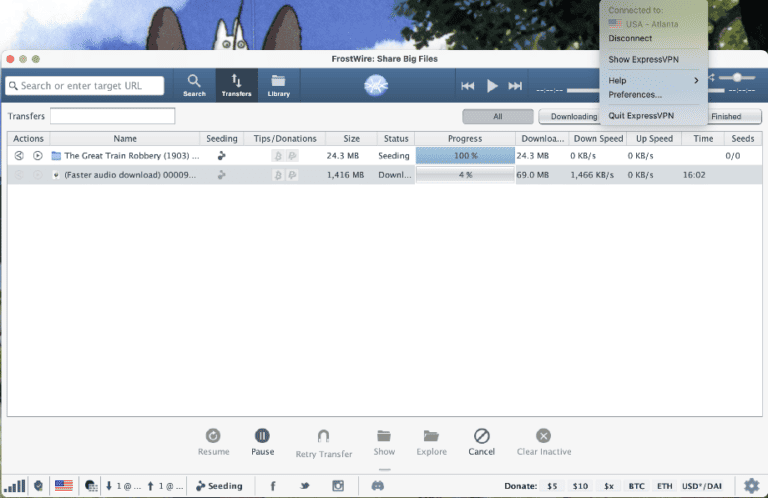
Task: Toggle Seeding status in status bar
Action: point(219,486)
